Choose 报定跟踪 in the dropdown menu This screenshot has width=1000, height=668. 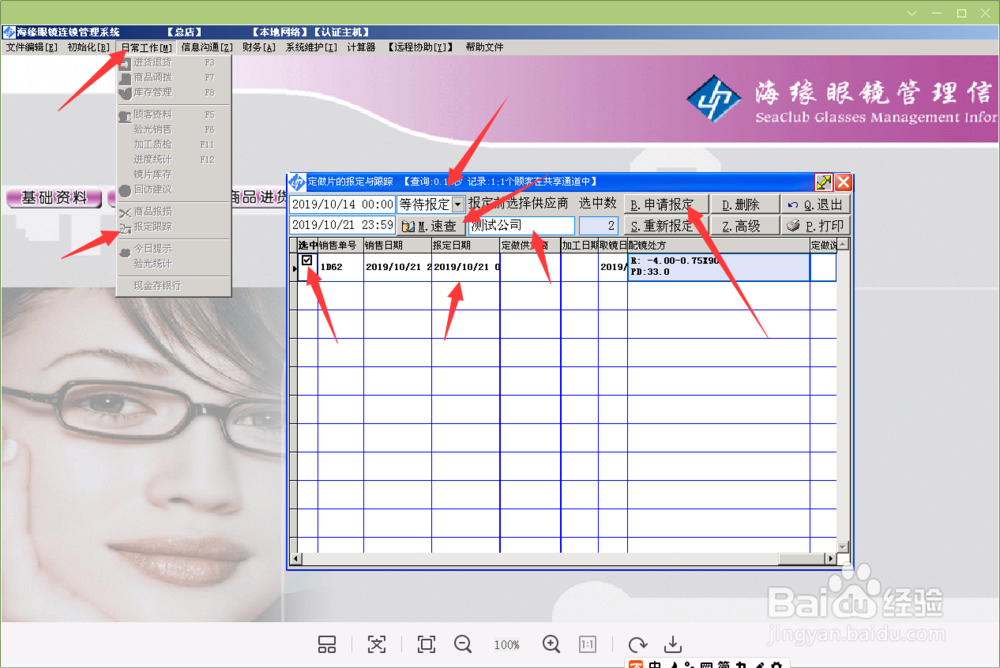pos(173,226)
